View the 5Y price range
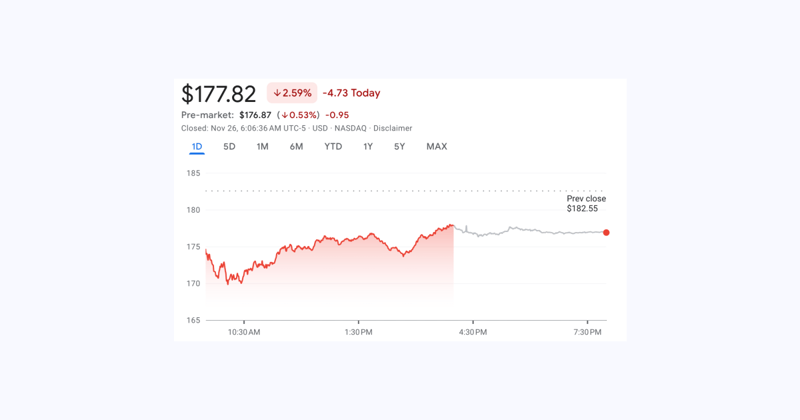The height and width of the screenshot is (420, 800). [x=399, y=146]
